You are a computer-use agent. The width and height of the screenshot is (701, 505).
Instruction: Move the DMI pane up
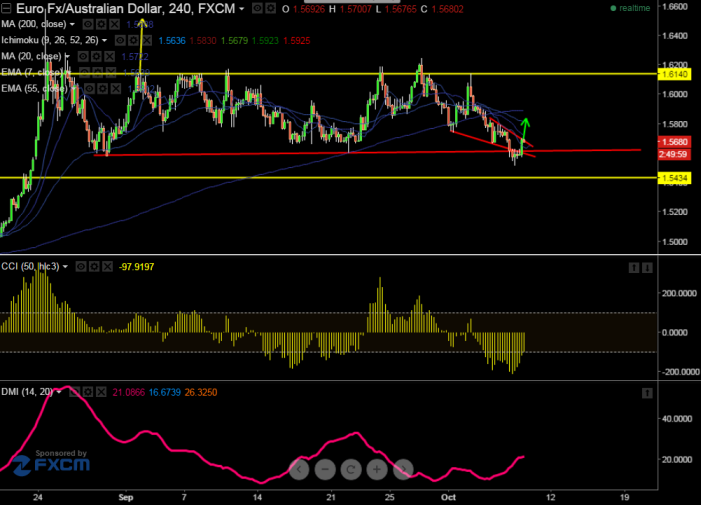pyautogui.click(x=647, y=393)
